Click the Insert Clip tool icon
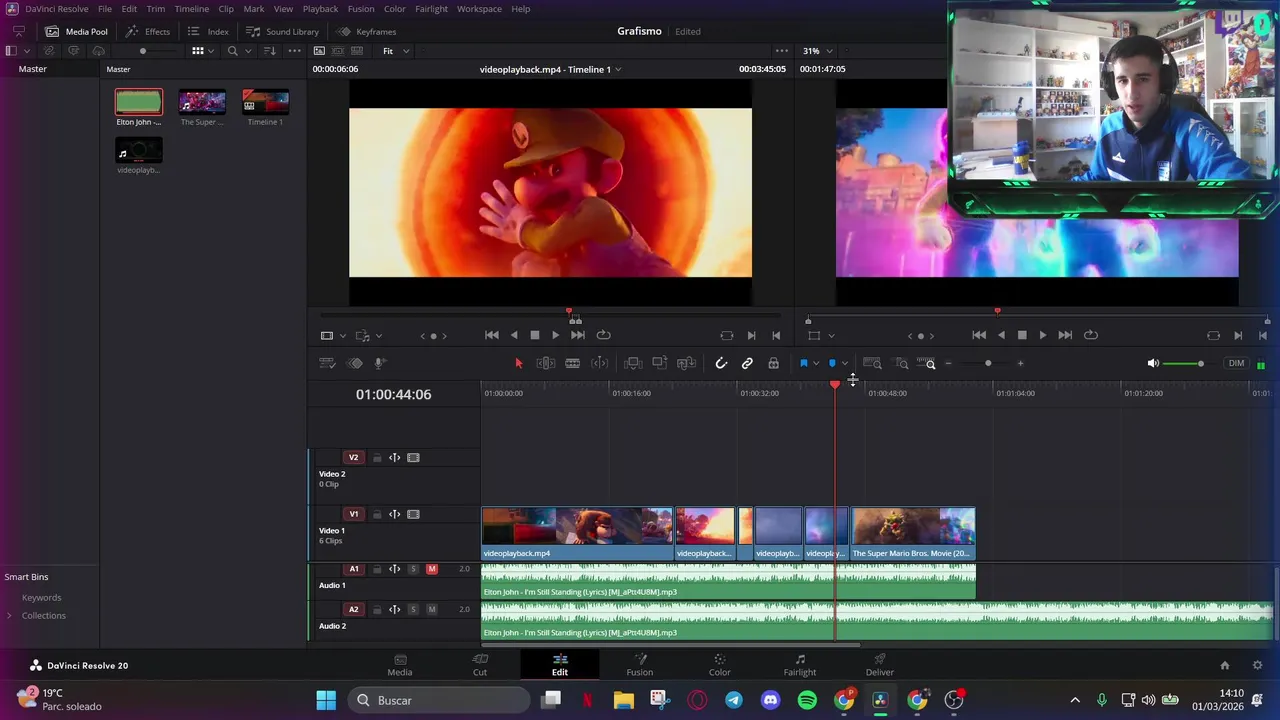The width and height of the screenshot is (1280, 720). click(633, 363)
